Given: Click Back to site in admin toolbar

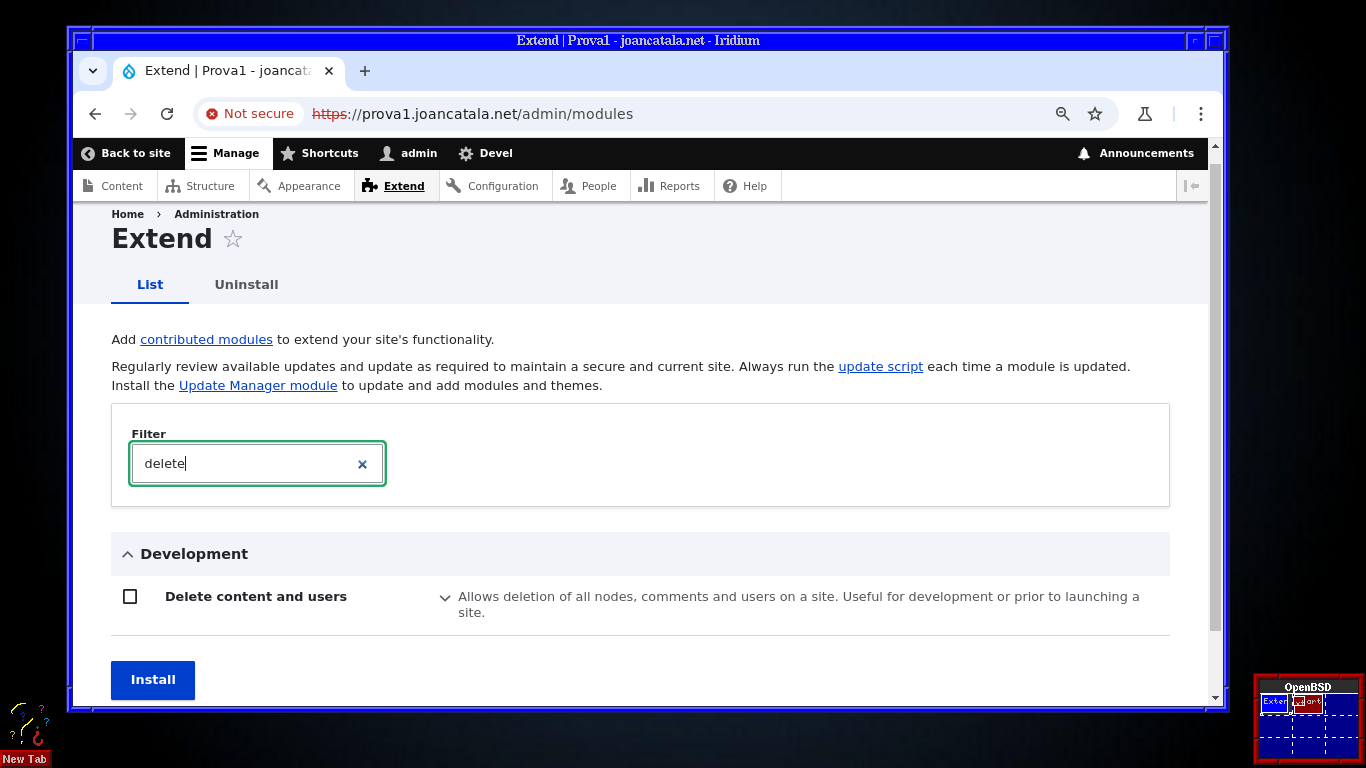Looking at the screenshot, I should 126,153.
